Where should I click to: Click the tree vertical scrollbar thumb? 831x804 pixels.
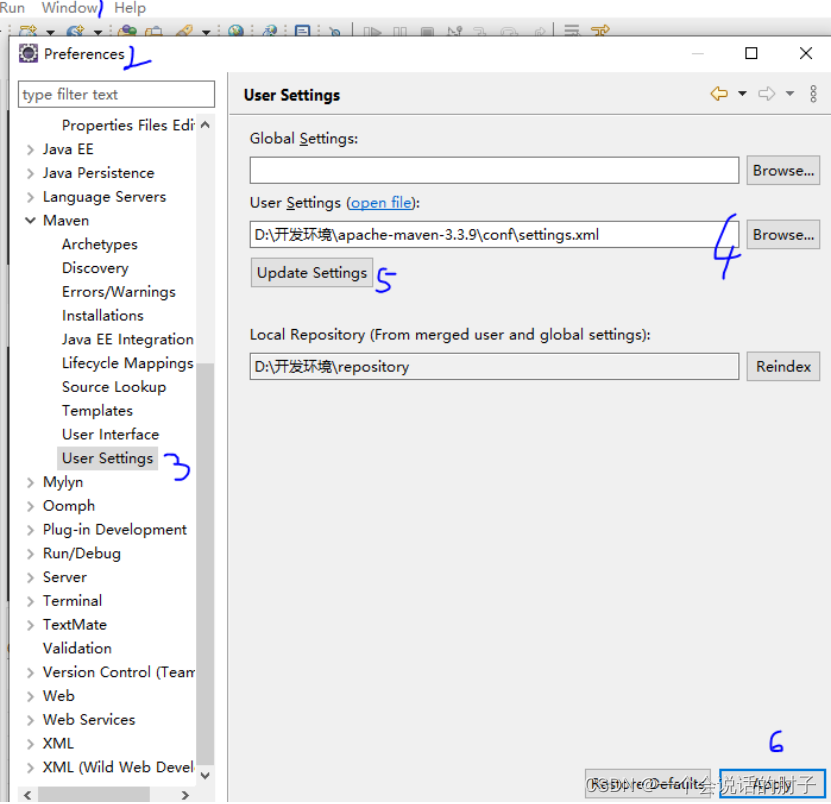tap(206, 563)
